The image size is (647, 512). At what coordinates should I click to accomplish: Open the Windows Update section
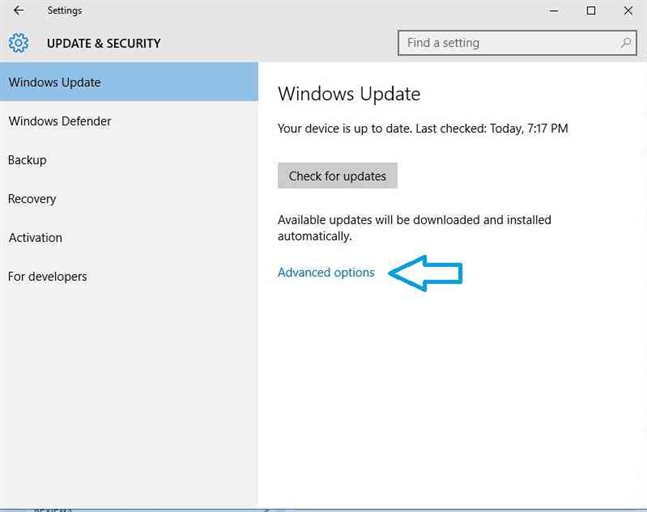click(x=129, y=82)
